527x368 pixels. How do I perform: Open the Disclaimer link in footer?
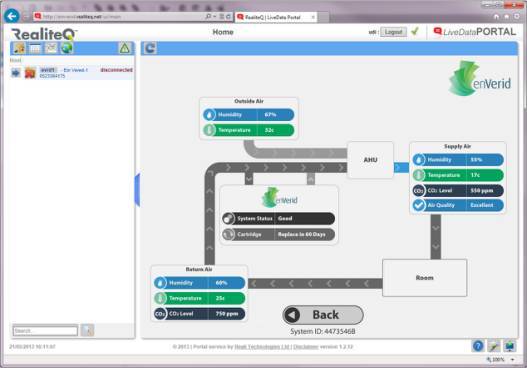pyautogui.click(x=306, y=346)
